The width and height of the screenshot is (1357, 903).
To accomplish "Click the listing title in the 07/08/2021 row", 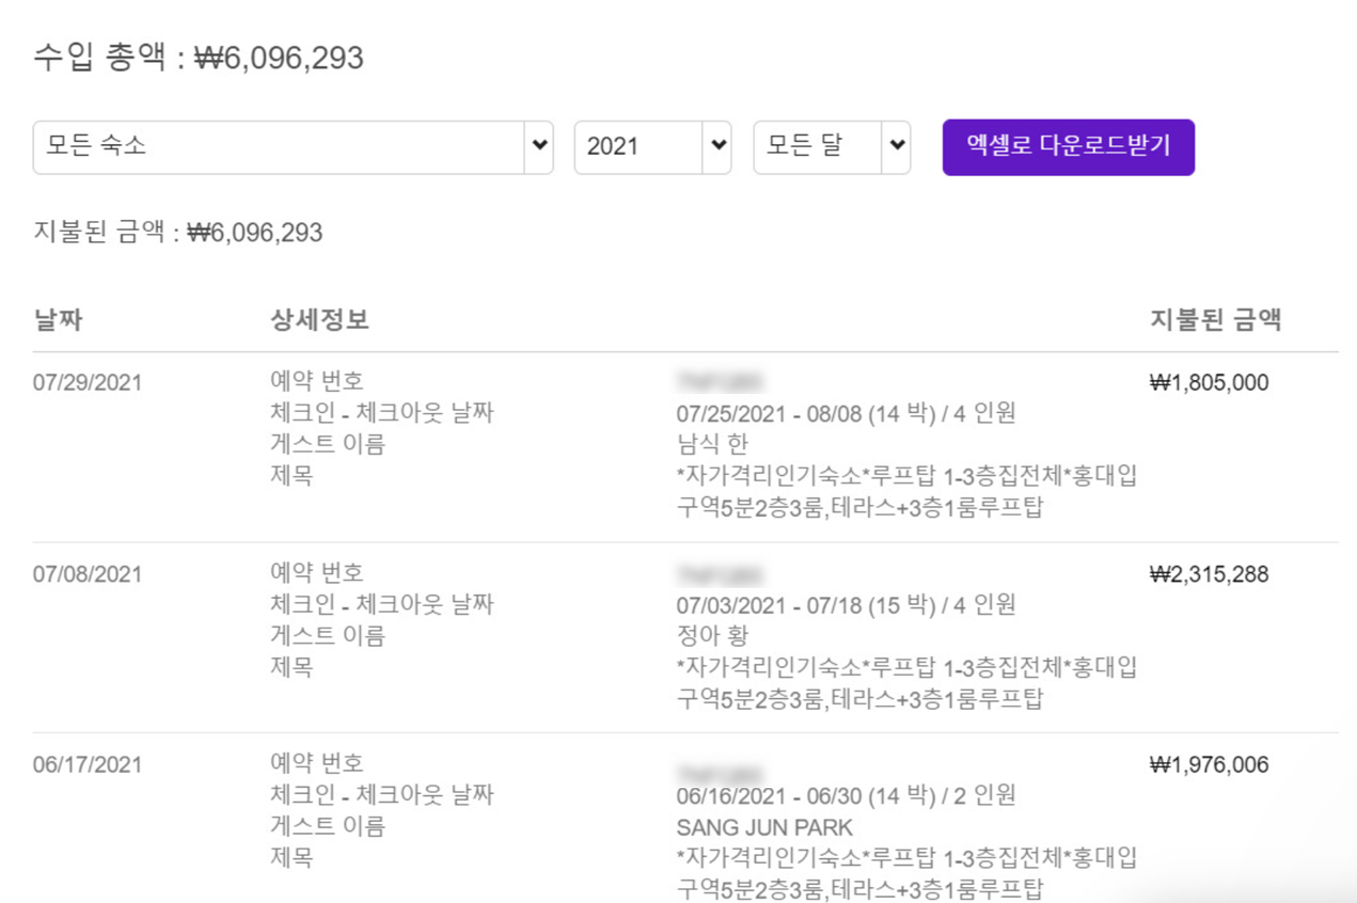I will 907,683.
